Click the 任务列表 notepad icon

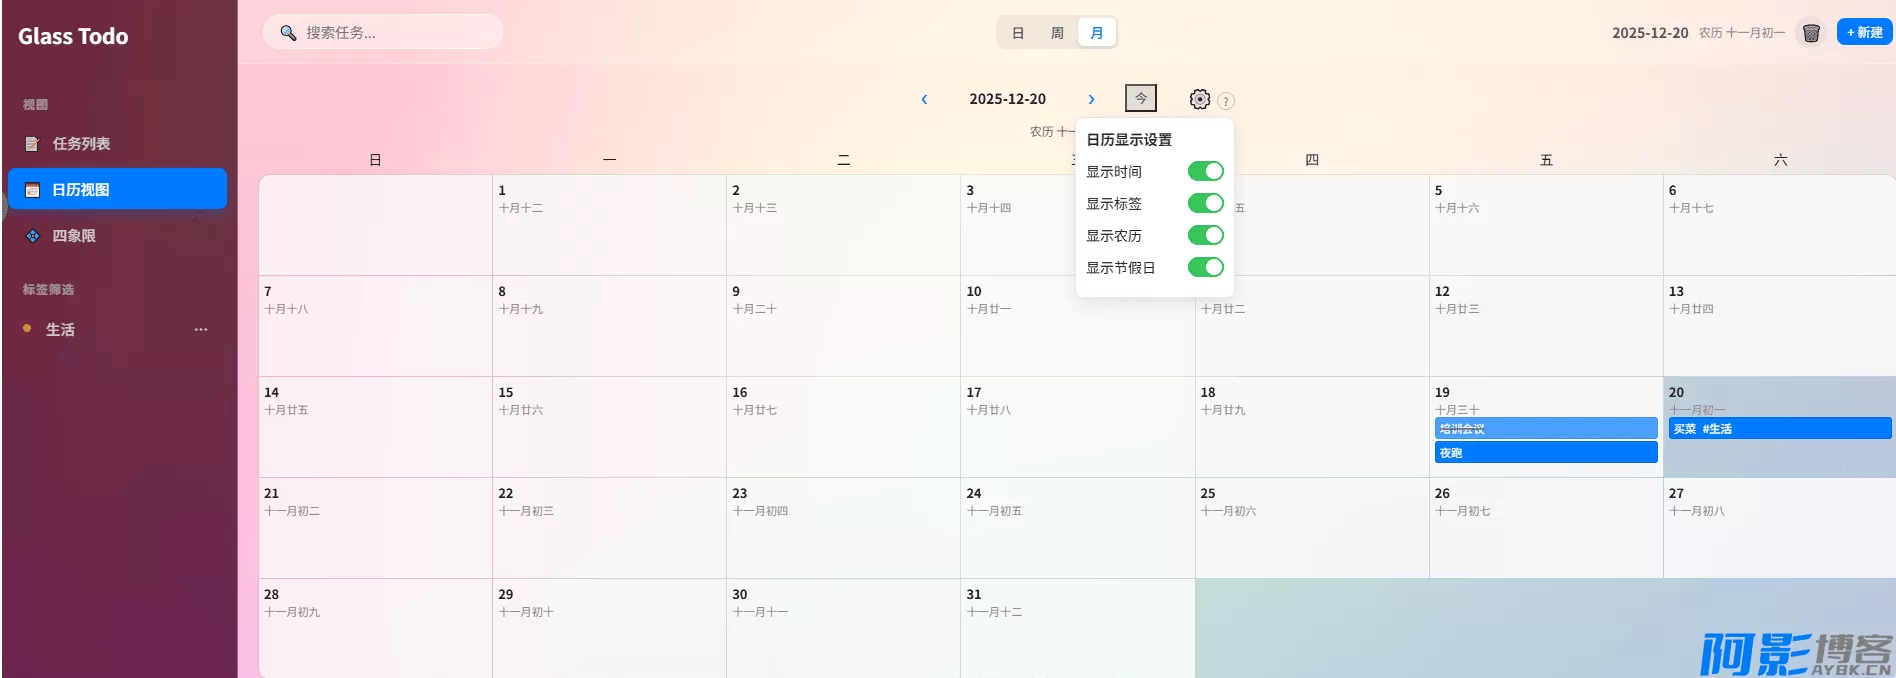coord(32,144)
